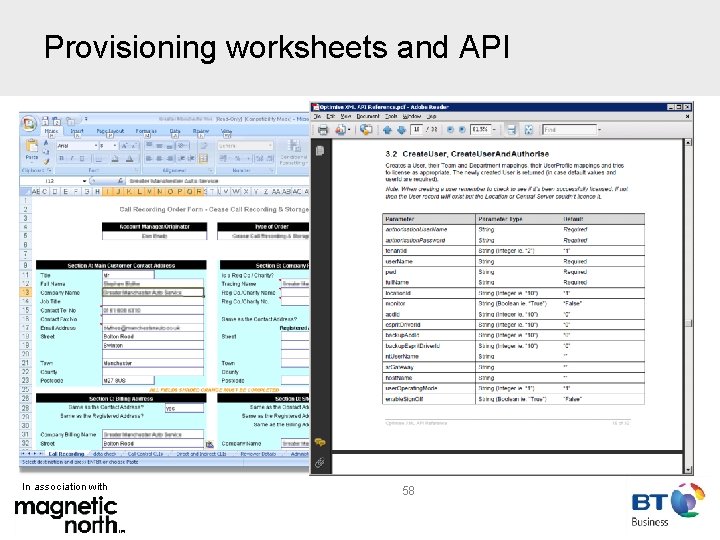
Task: Go to next page in Adobe Reader
Action: click(x=401, y=130)
